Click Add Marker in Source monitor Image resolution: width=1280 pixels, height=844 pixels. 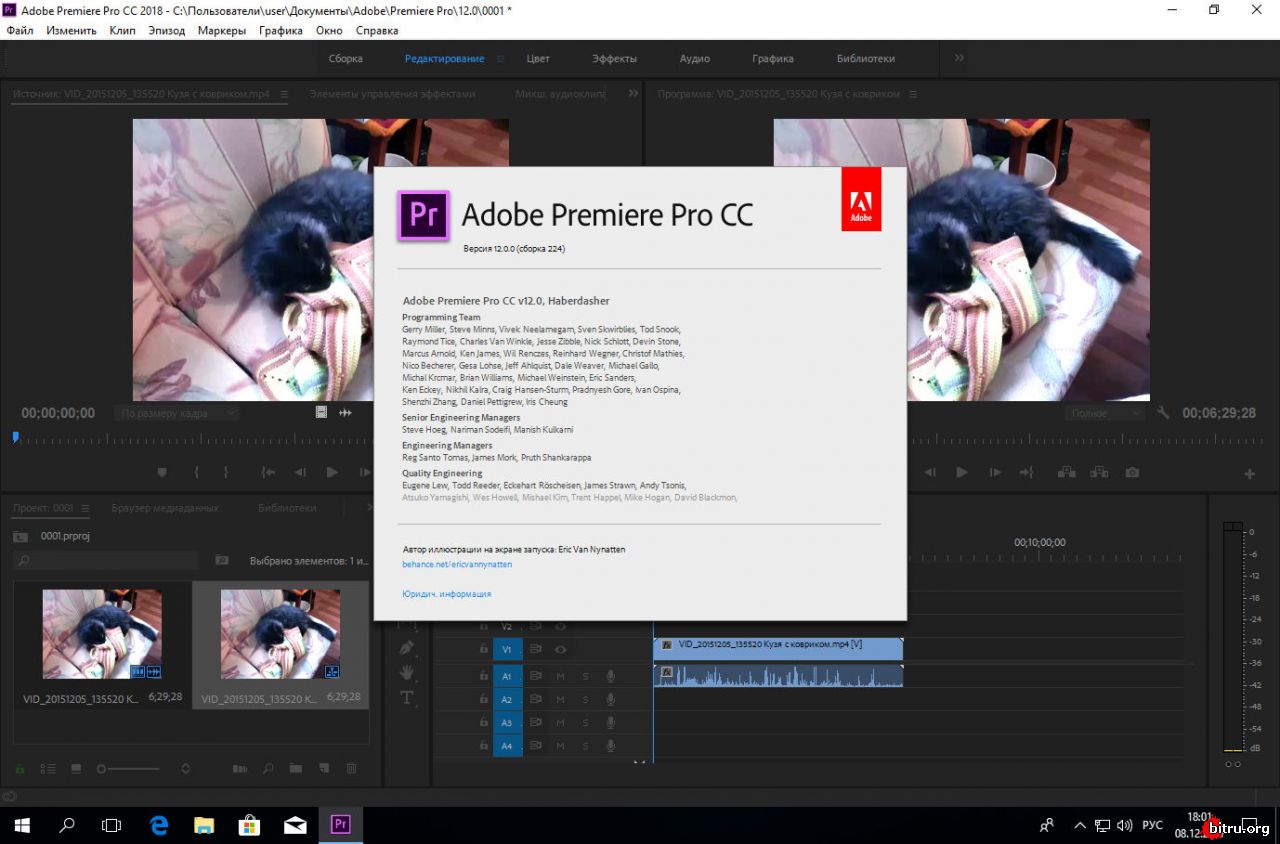163,473
